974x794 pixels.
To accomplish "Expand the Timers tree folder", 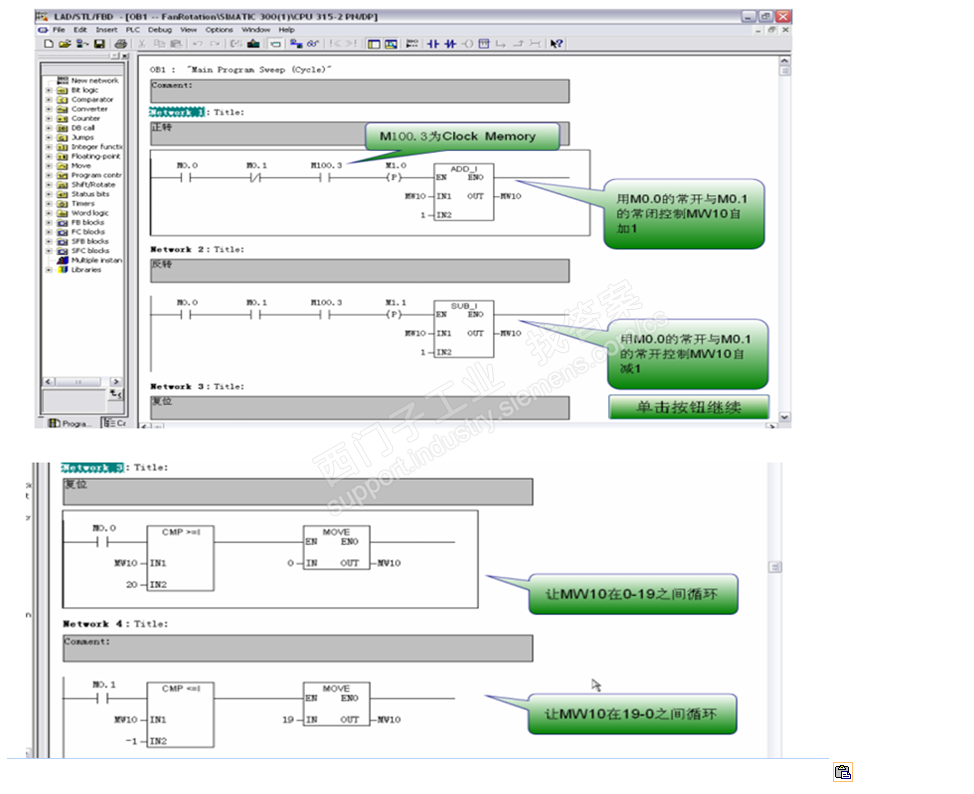I will 49,204.
